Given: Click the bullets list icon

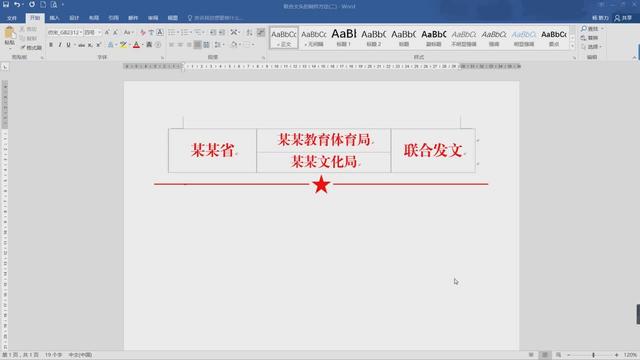Looking at the screenshot, I should [x=171, y=32].
